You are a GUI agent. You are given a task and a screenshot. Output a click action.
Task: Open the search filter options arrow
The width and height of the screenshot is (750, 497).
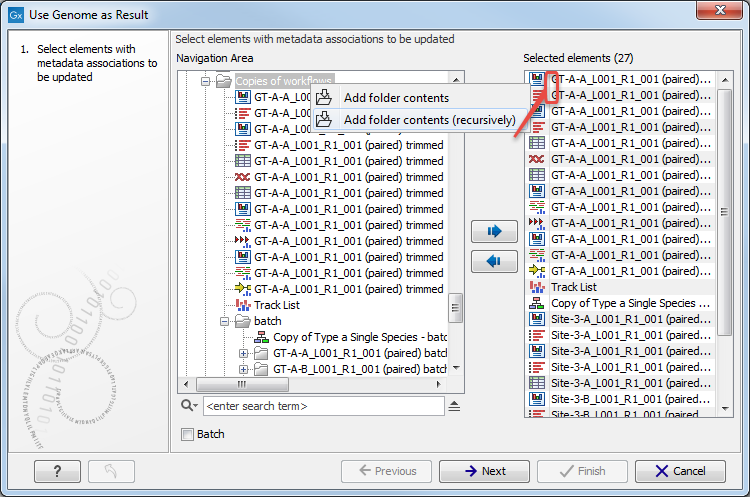pyautogui.click(x=454, y=406)
